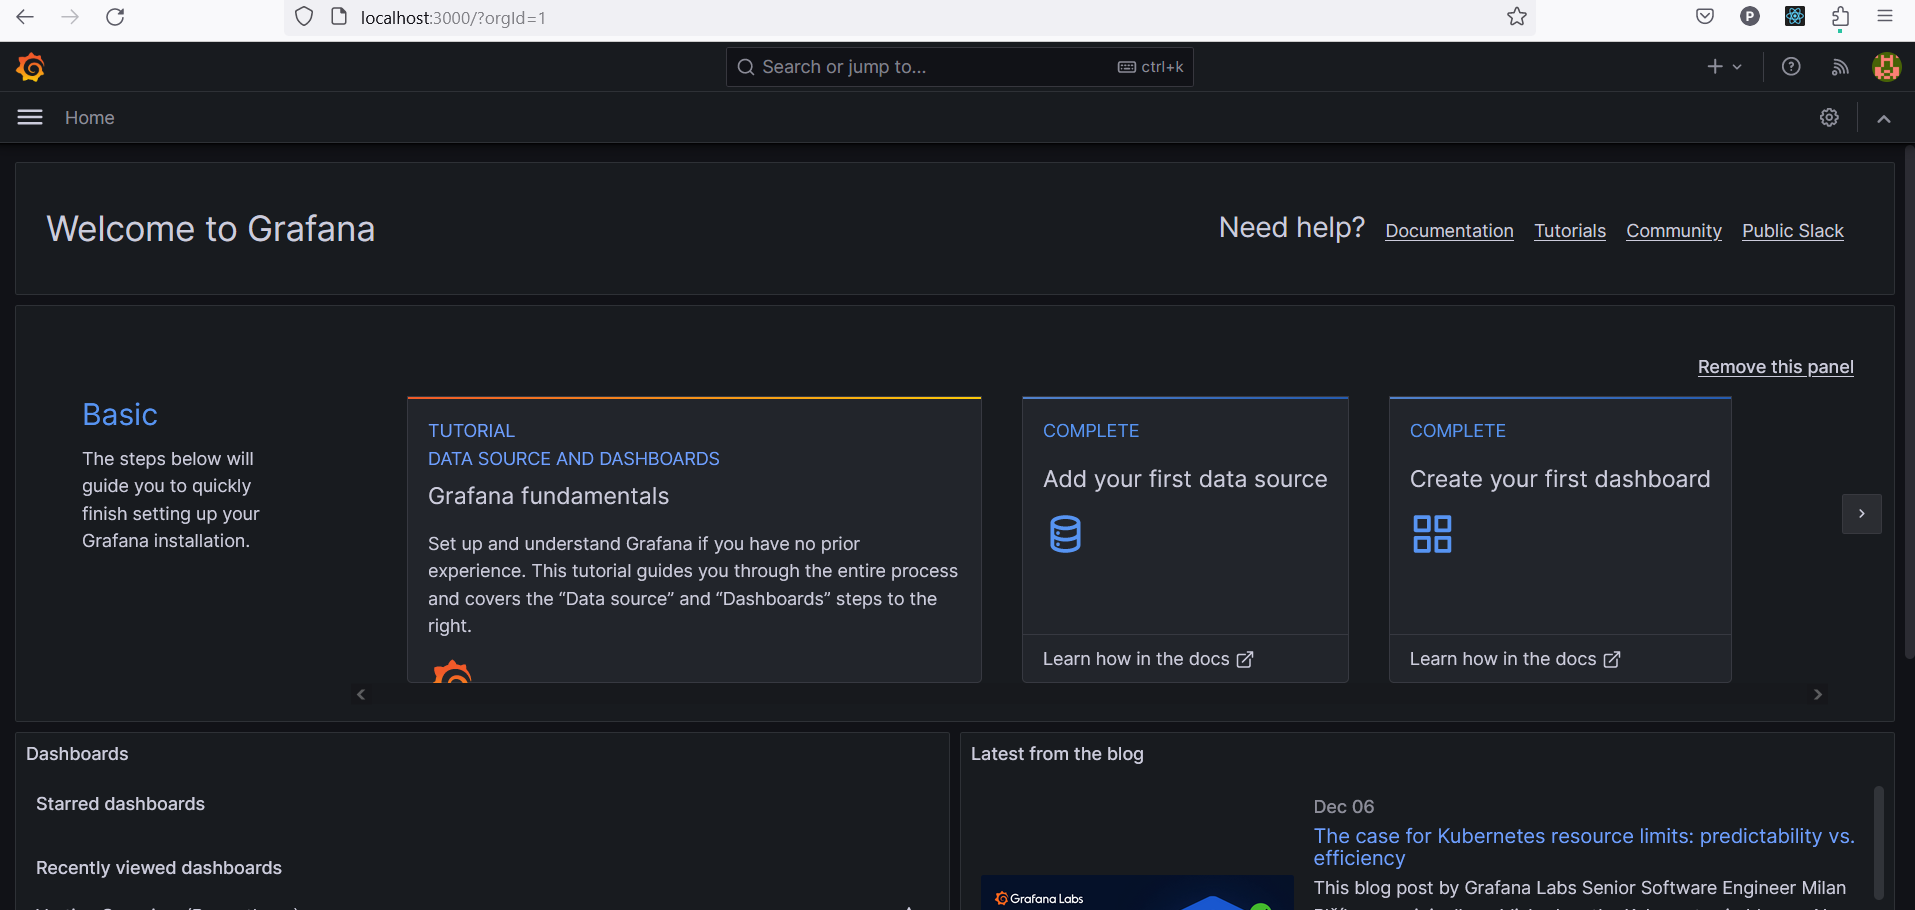
Task: Click the Dec 06 blog date
Action: (x=1344, y=807)
